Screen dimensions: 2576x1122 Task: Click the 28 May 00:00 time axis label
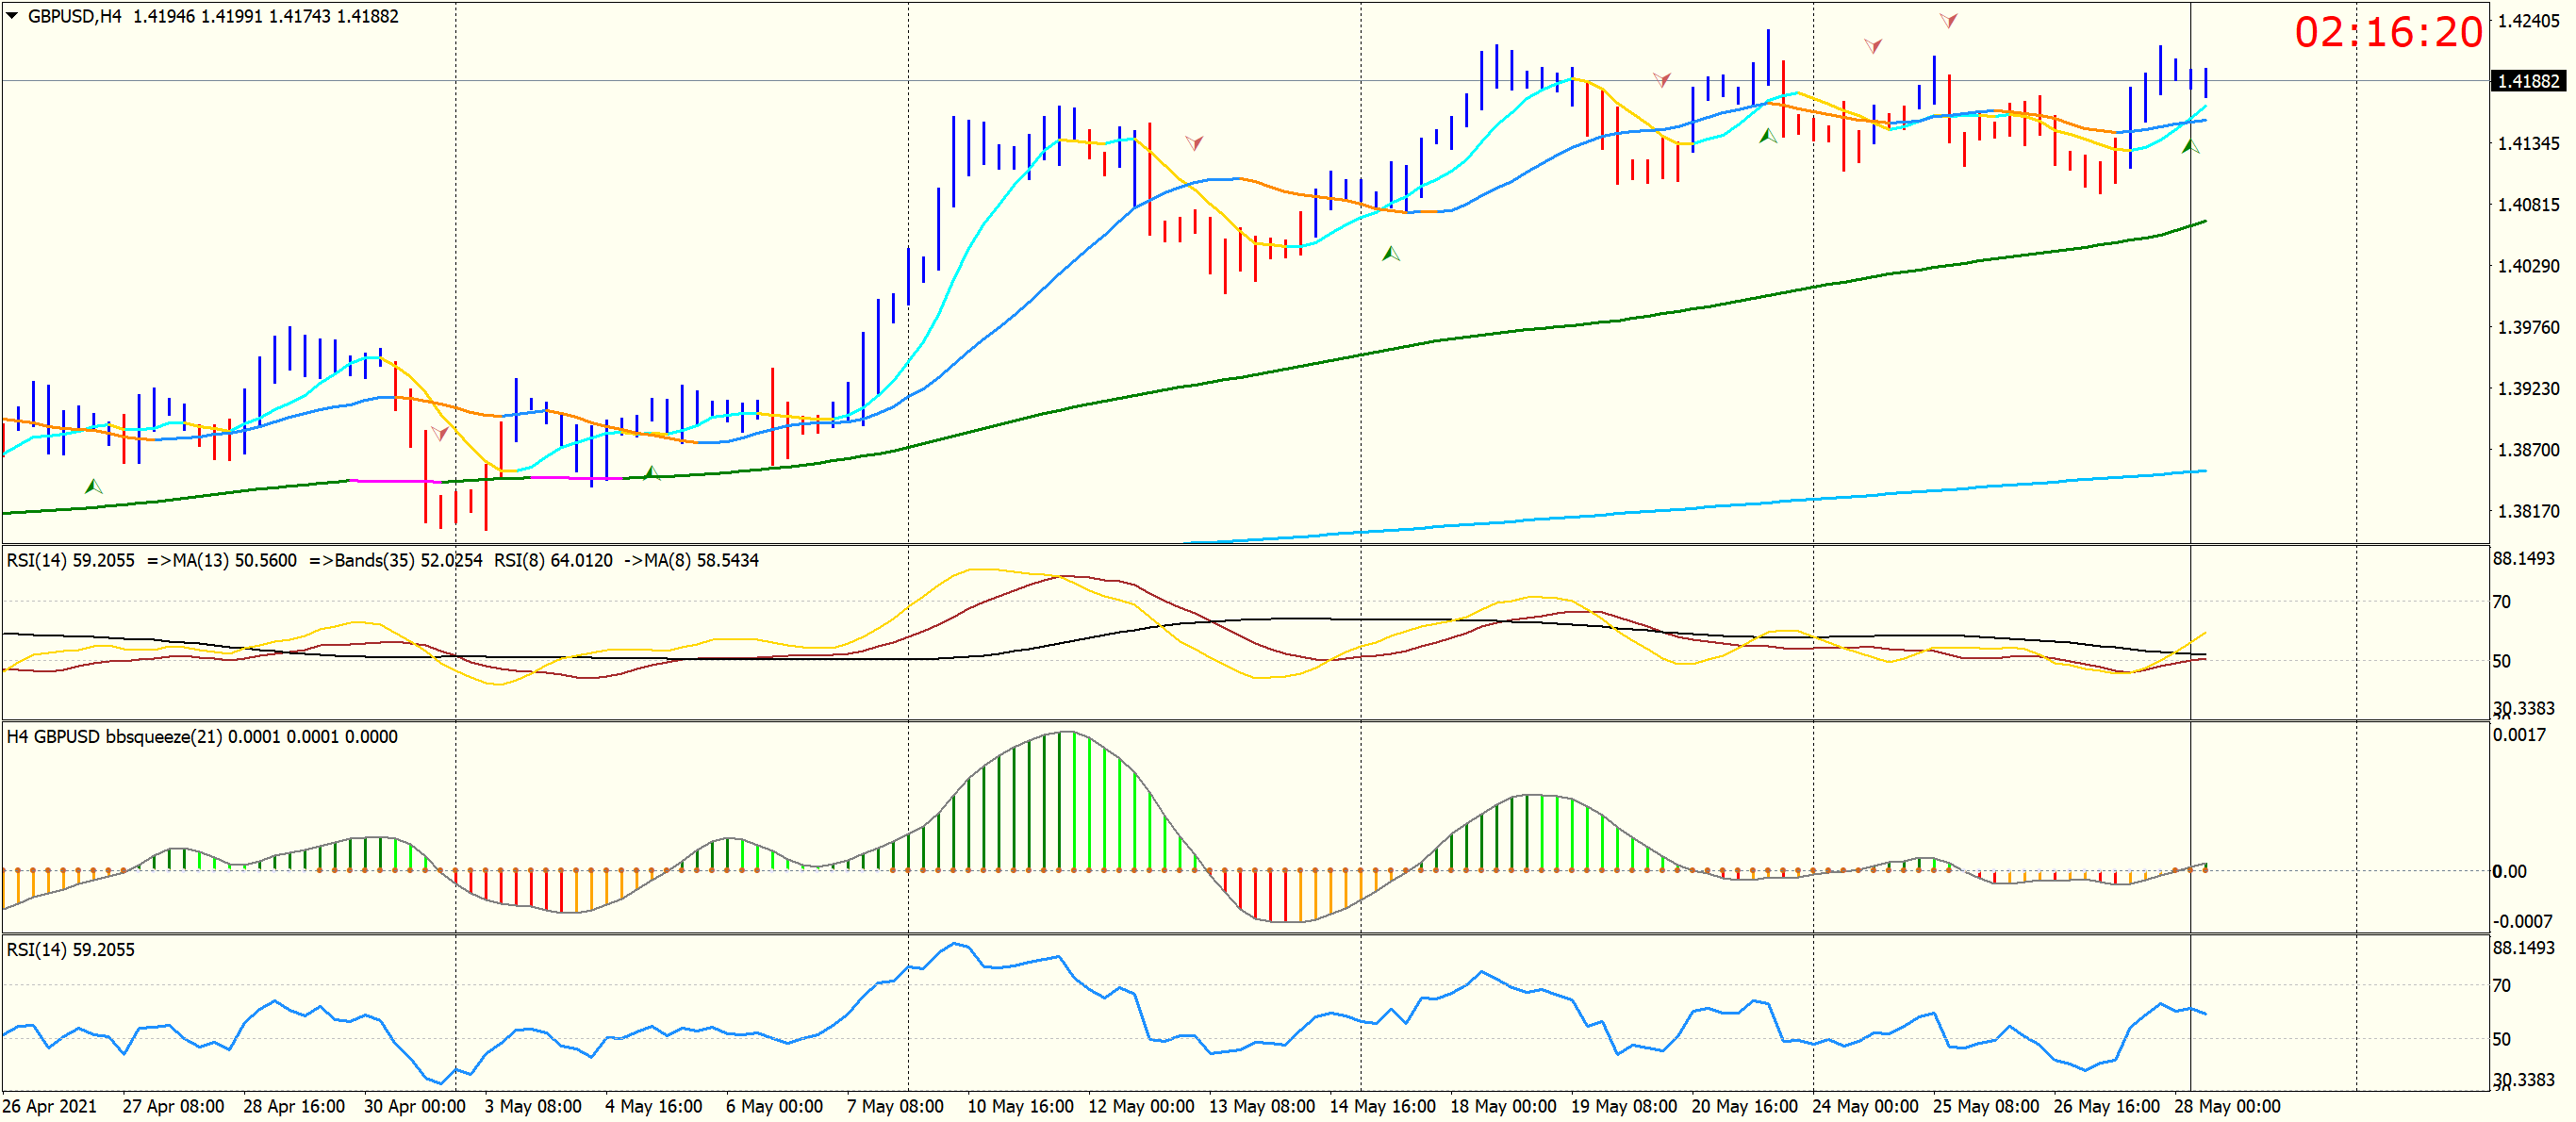[2227, 1106]
